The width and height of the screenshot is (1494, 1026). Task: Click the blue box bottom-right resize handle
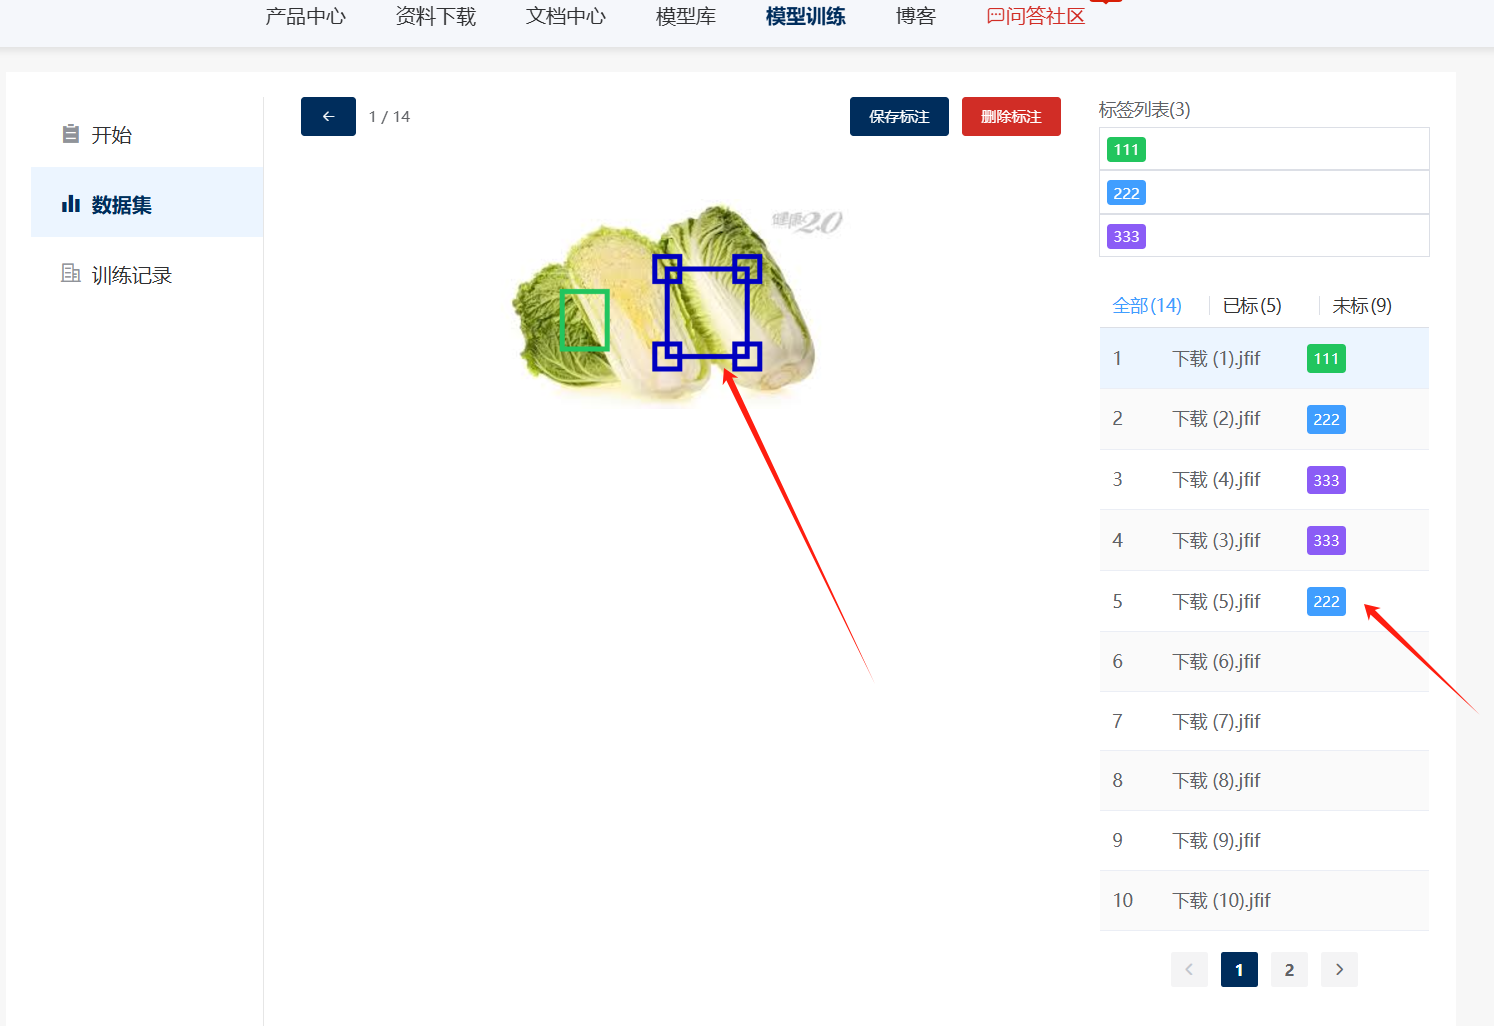coord(747,356)
